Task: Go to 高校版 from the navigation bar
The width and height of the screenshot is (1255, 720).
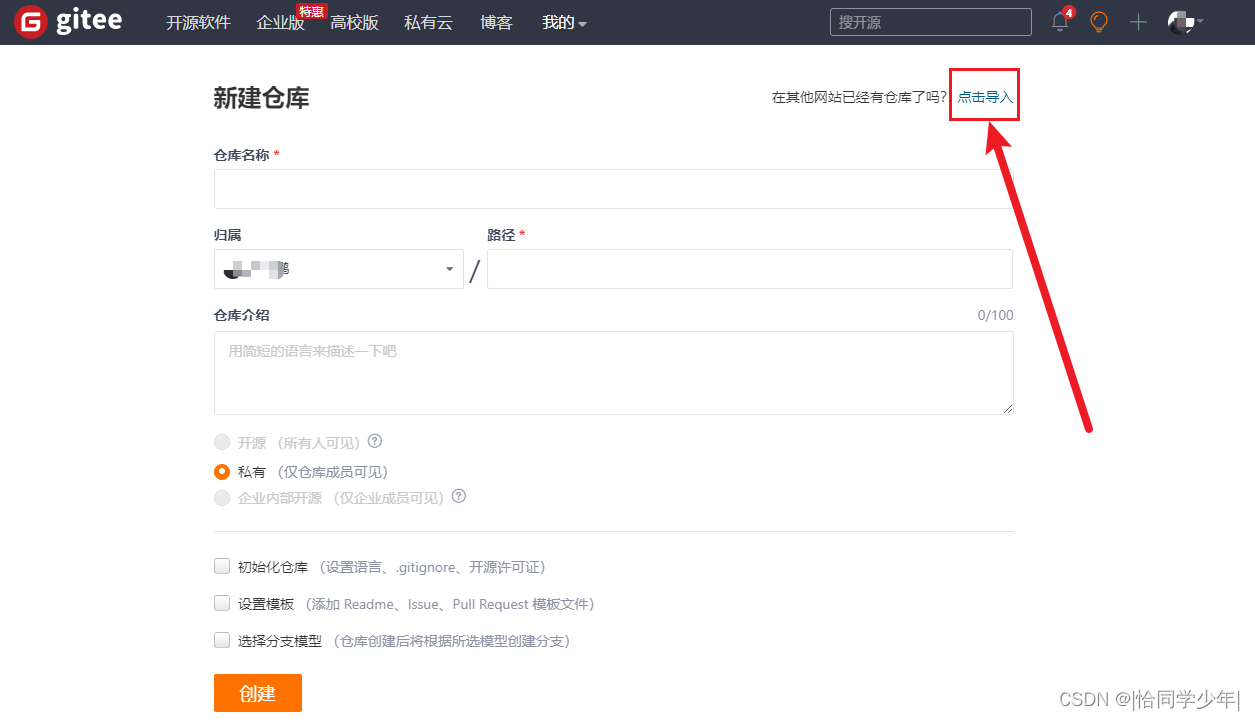Action: coord(355,24)
